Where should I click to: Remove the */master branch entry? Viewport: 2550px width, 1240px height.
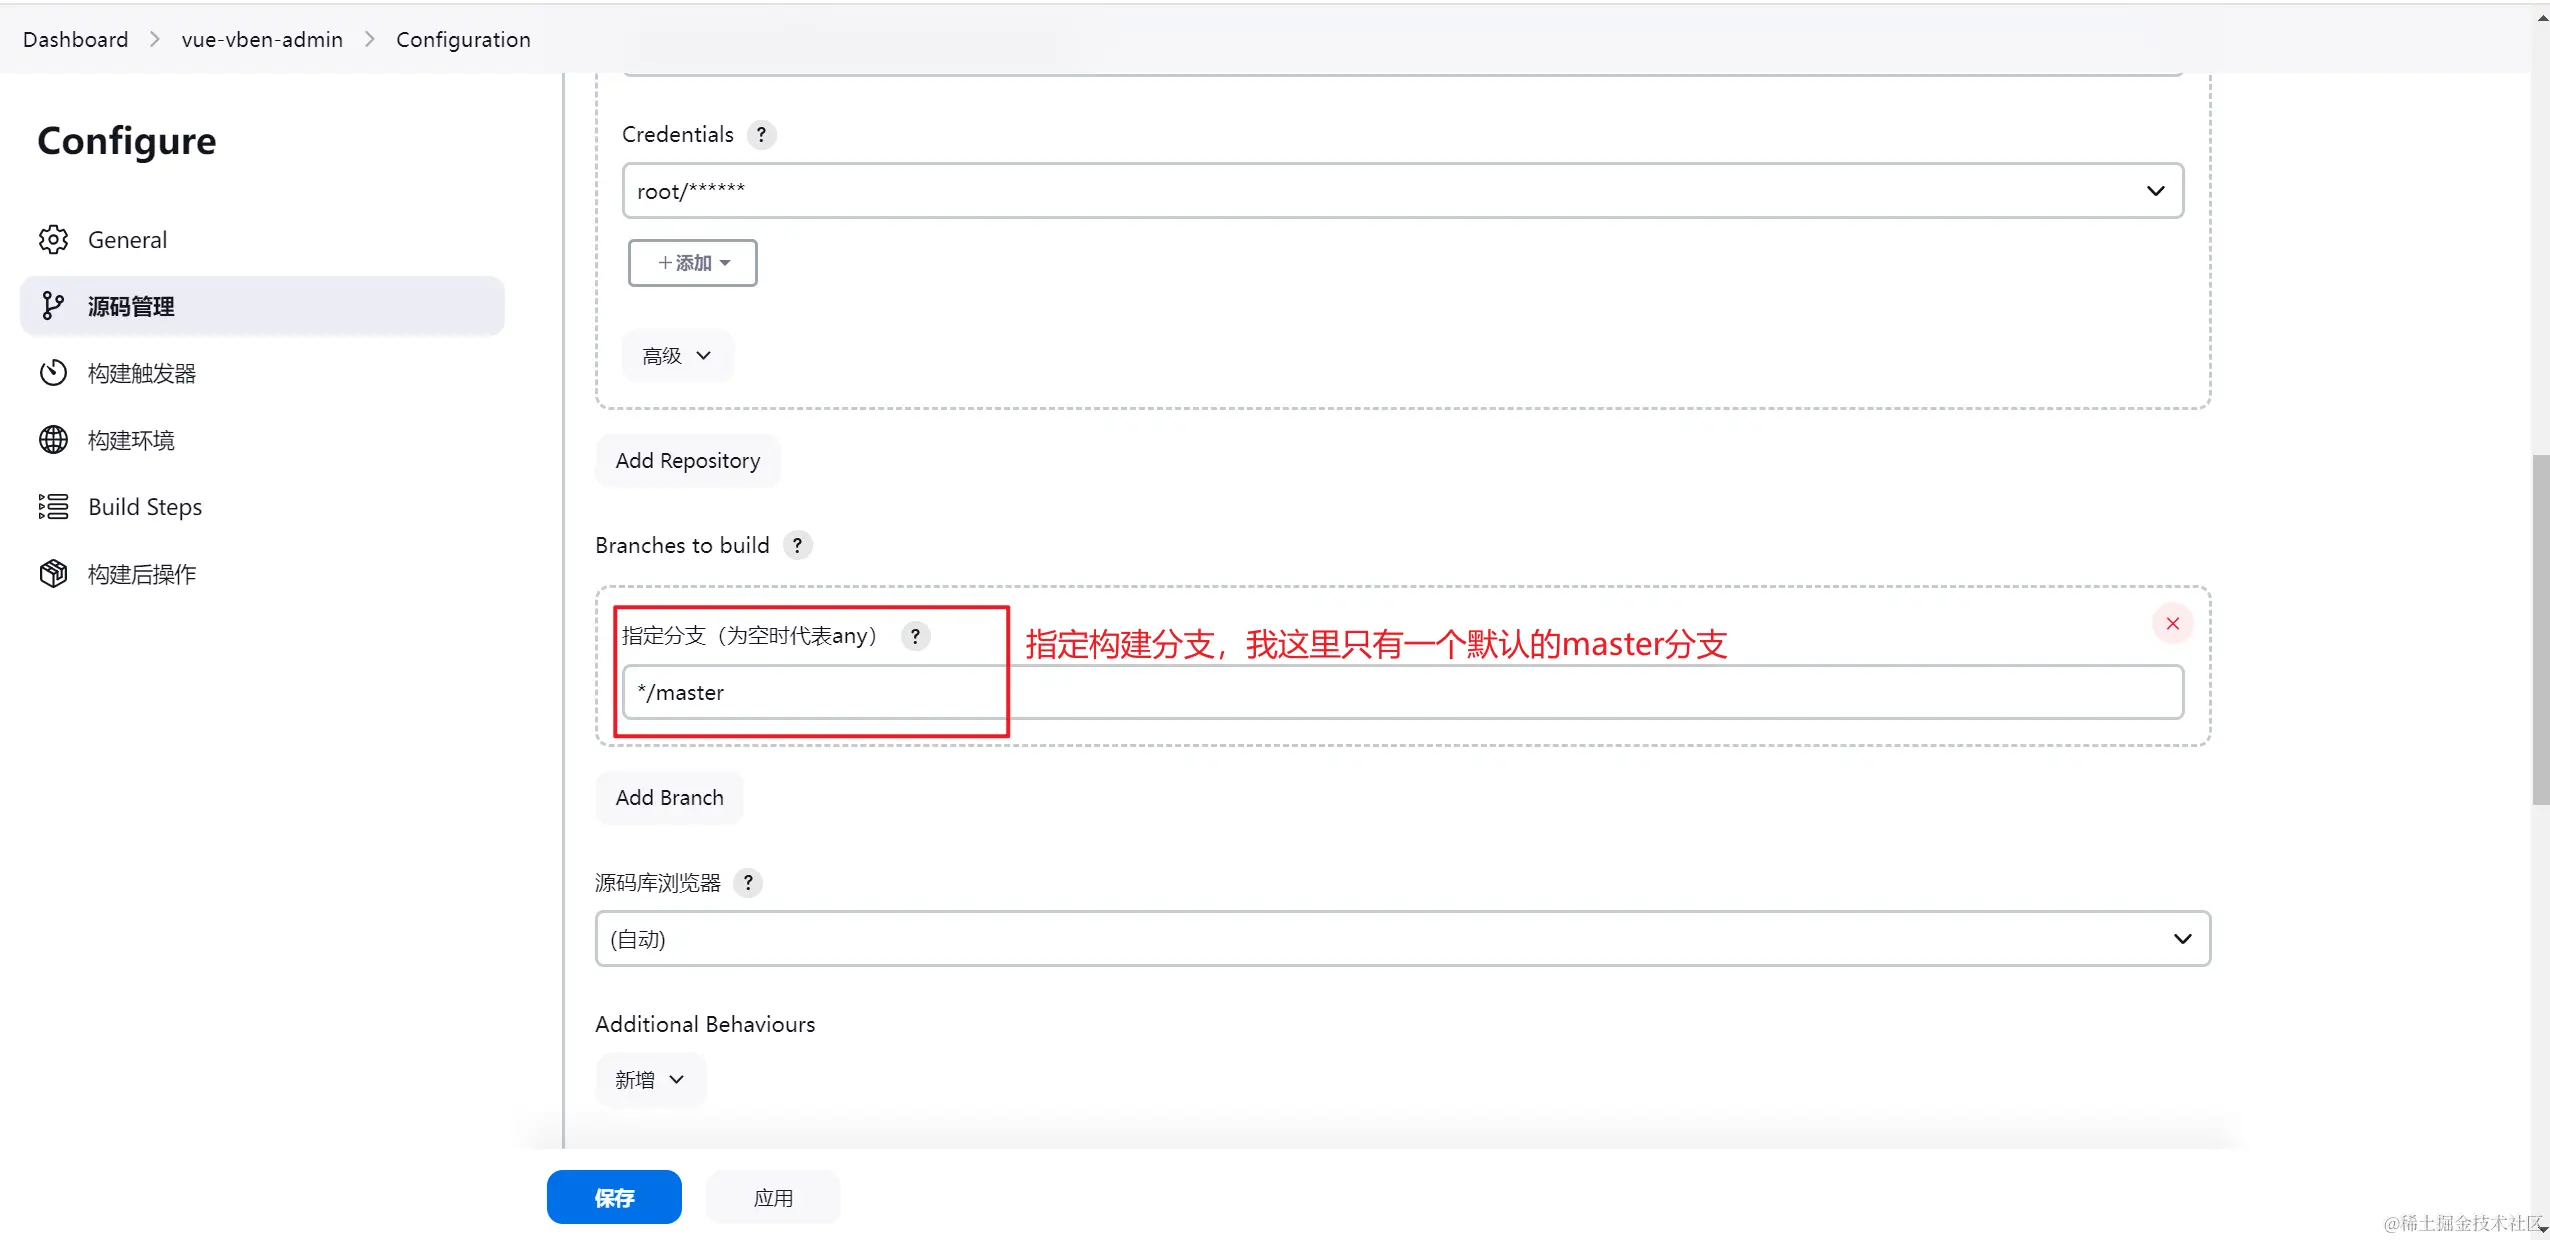coord(2172,624)
